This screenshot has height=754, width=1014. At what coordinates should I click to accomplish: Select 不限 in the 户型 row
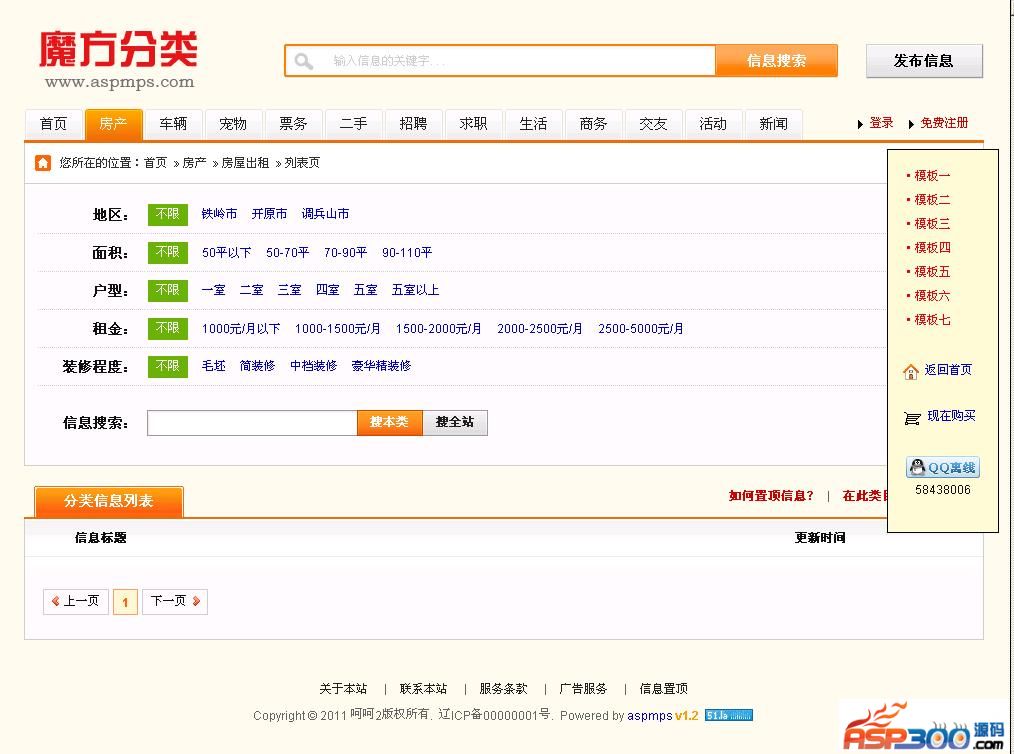click(167, 290)
